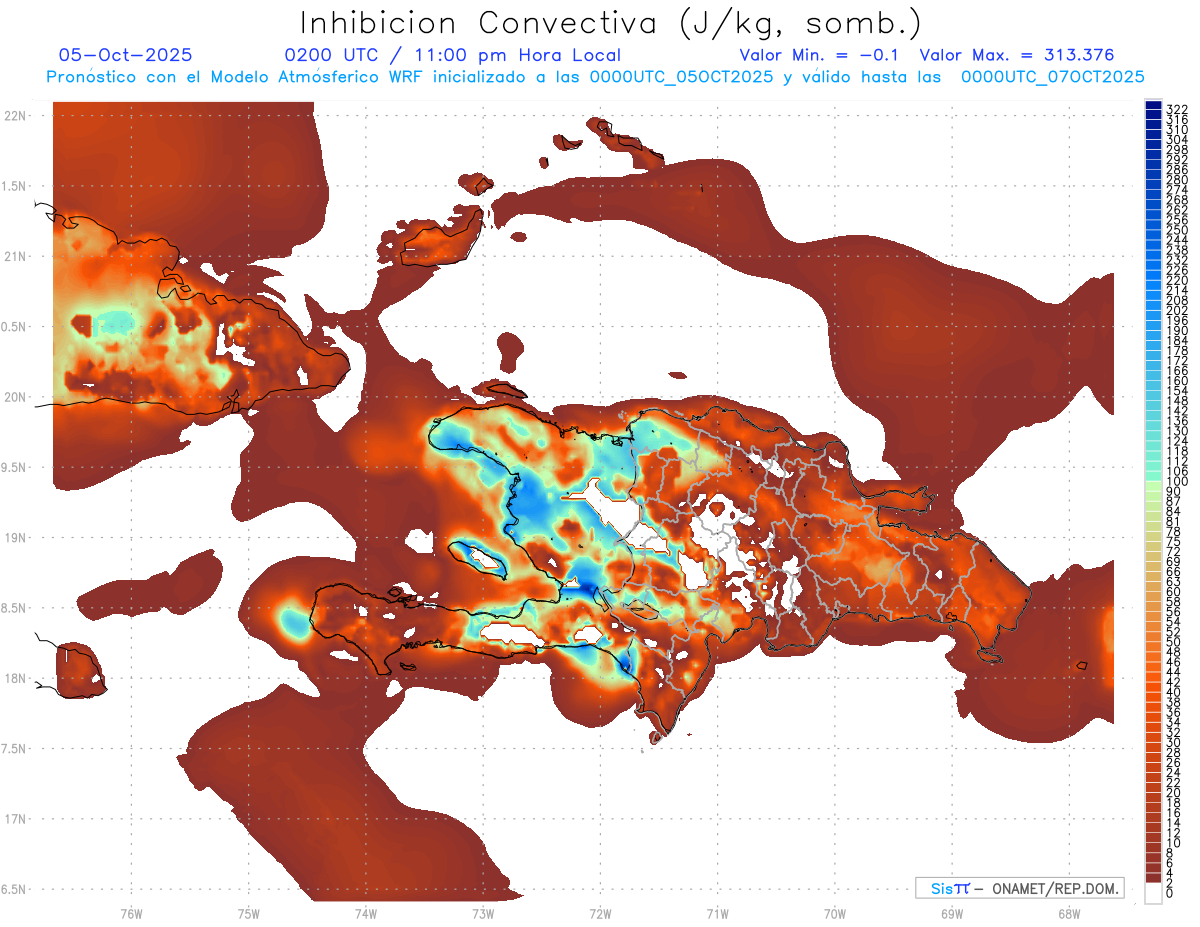Image resolution: width=1200 pixels, height=927 pixels.
Task: Click the "0" value on the color legend
Action: 1170,893
